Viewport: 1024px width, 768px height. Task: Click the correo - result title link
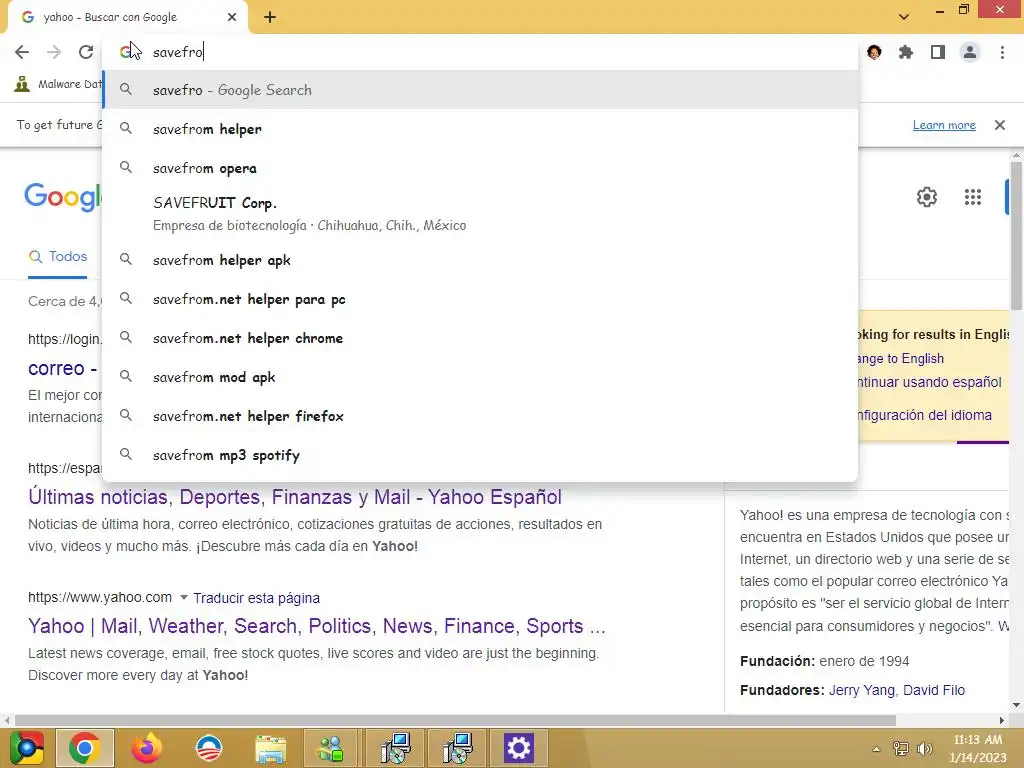point(63,368)
